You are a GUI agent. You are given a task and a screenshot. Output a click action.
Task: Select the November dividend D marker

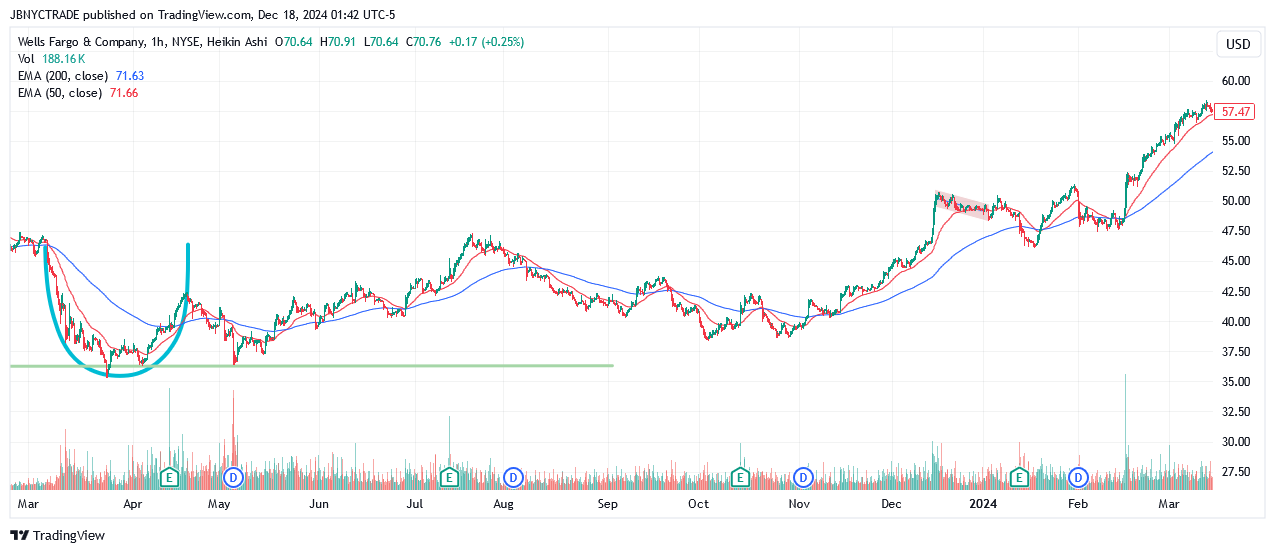coord(802,476)
